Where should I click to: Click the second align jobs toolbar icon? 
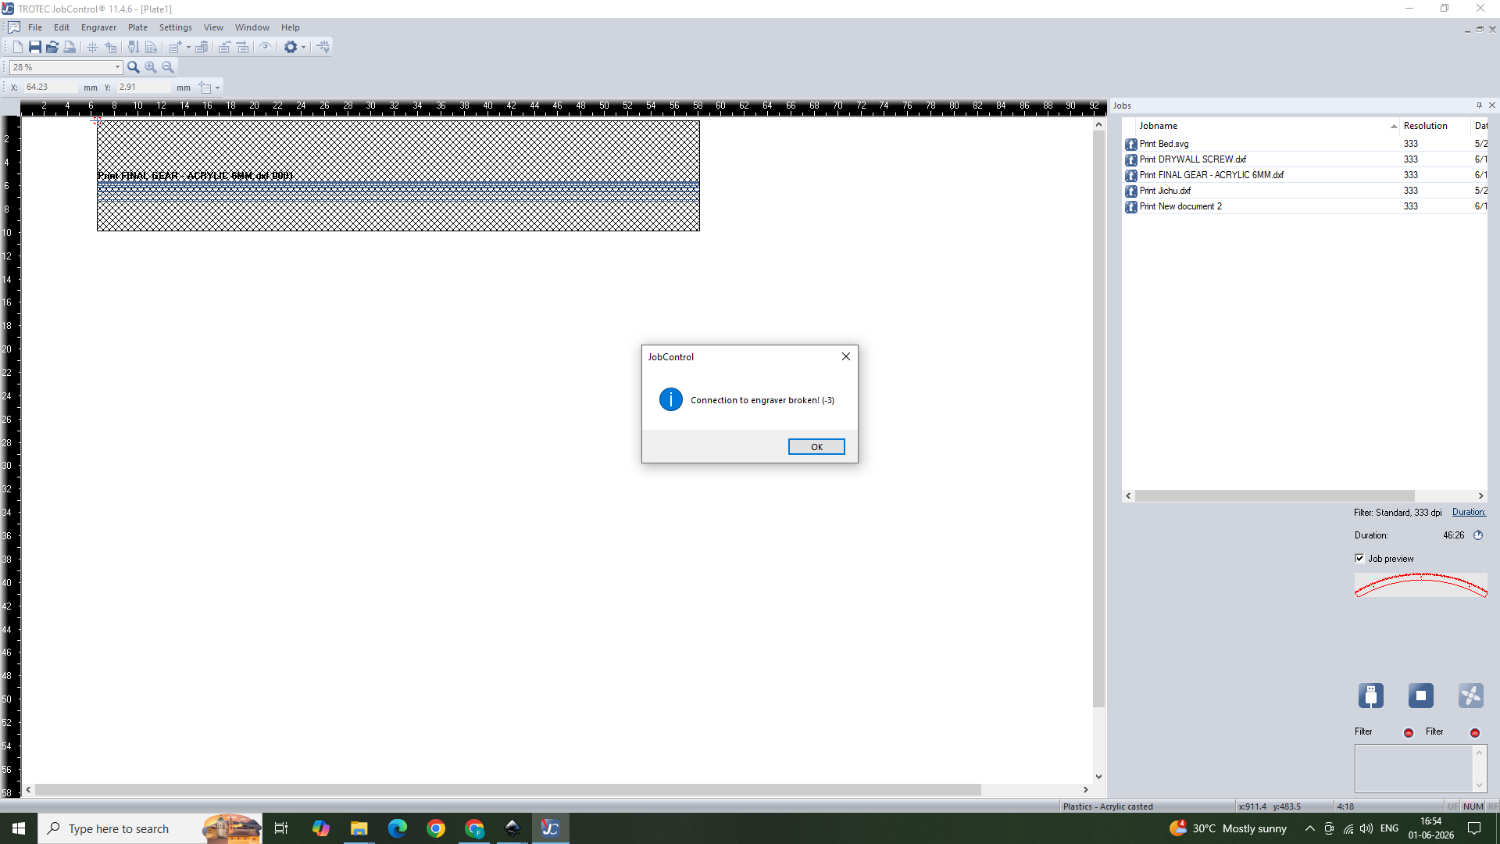[x=242, y=47]
